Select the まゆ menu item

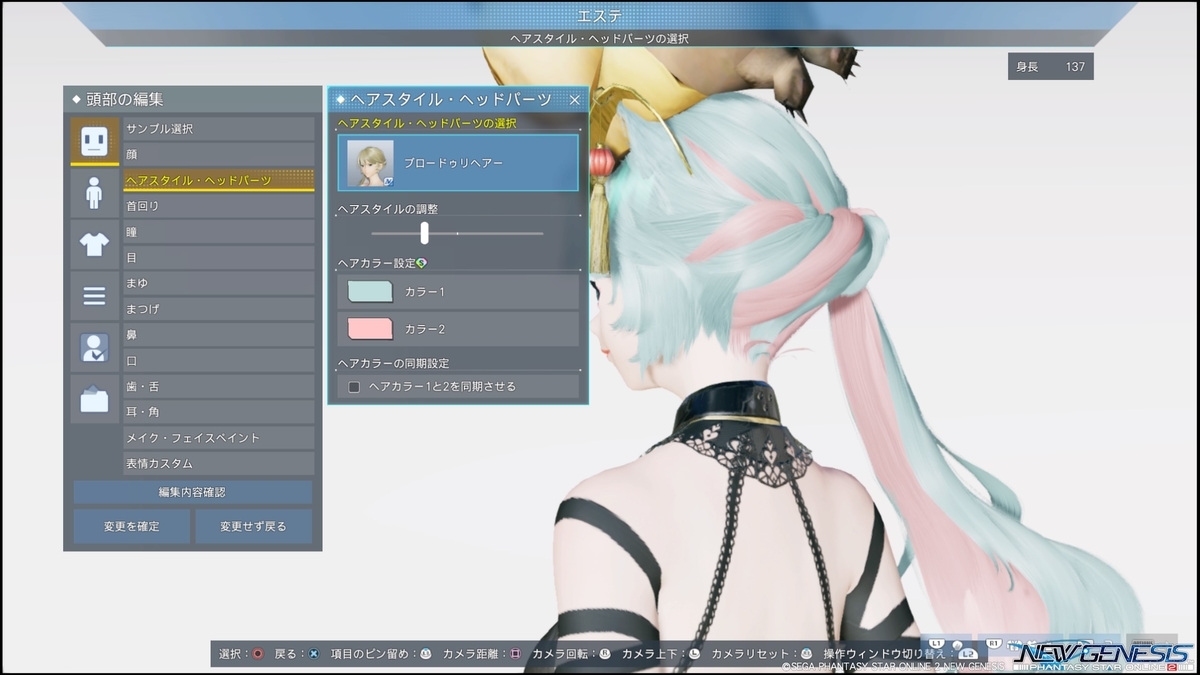(219, 283)
